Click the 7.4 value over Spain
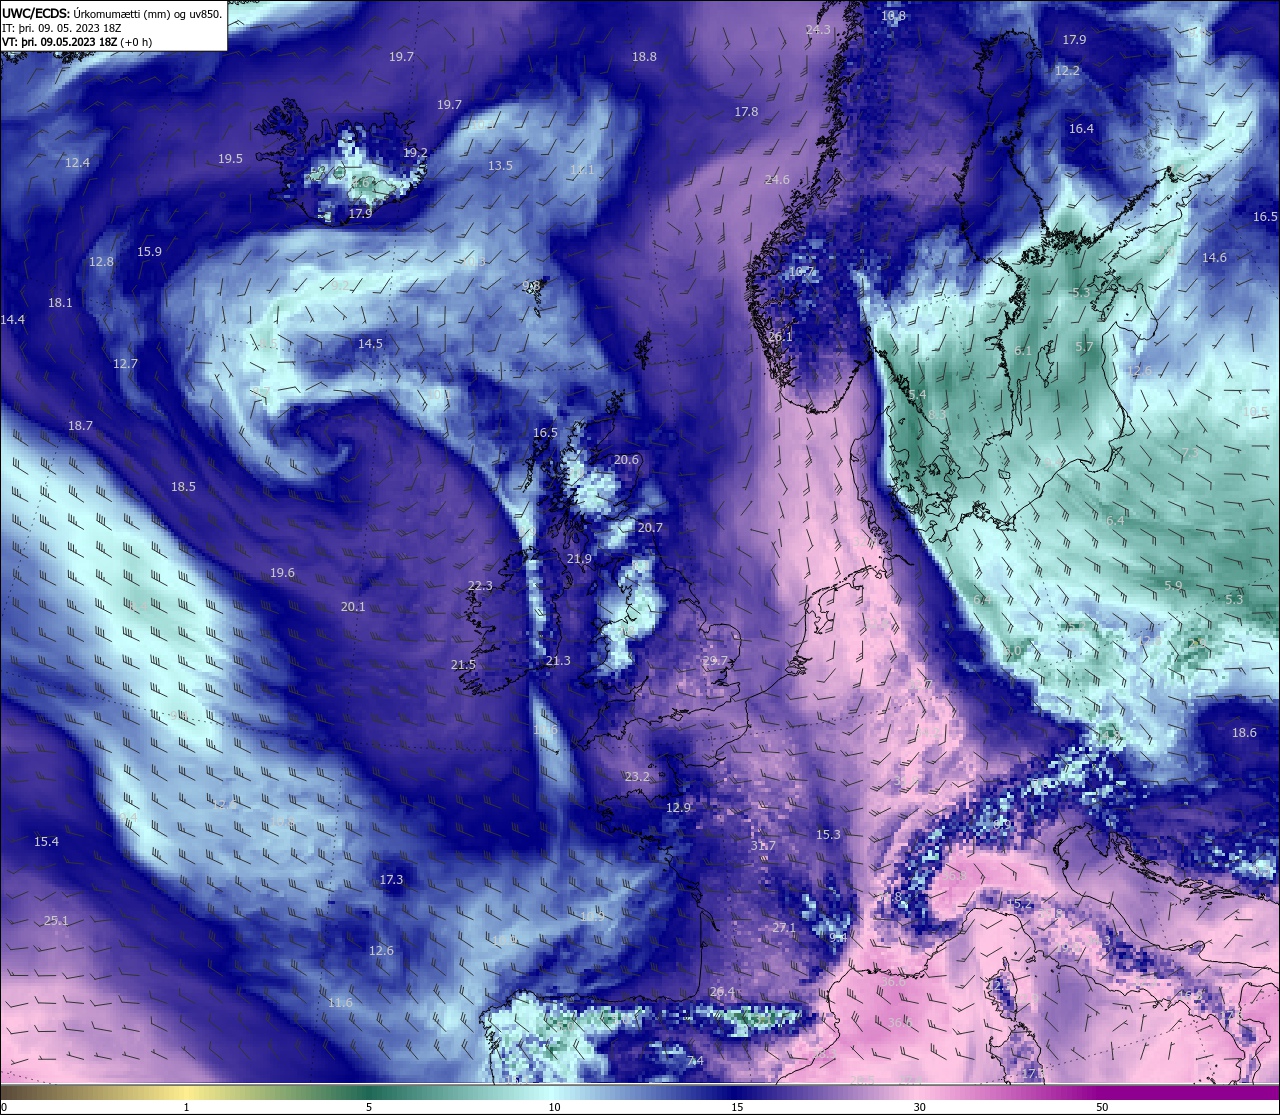This screenshot has height=1115, width=1280. point(695,1061)
